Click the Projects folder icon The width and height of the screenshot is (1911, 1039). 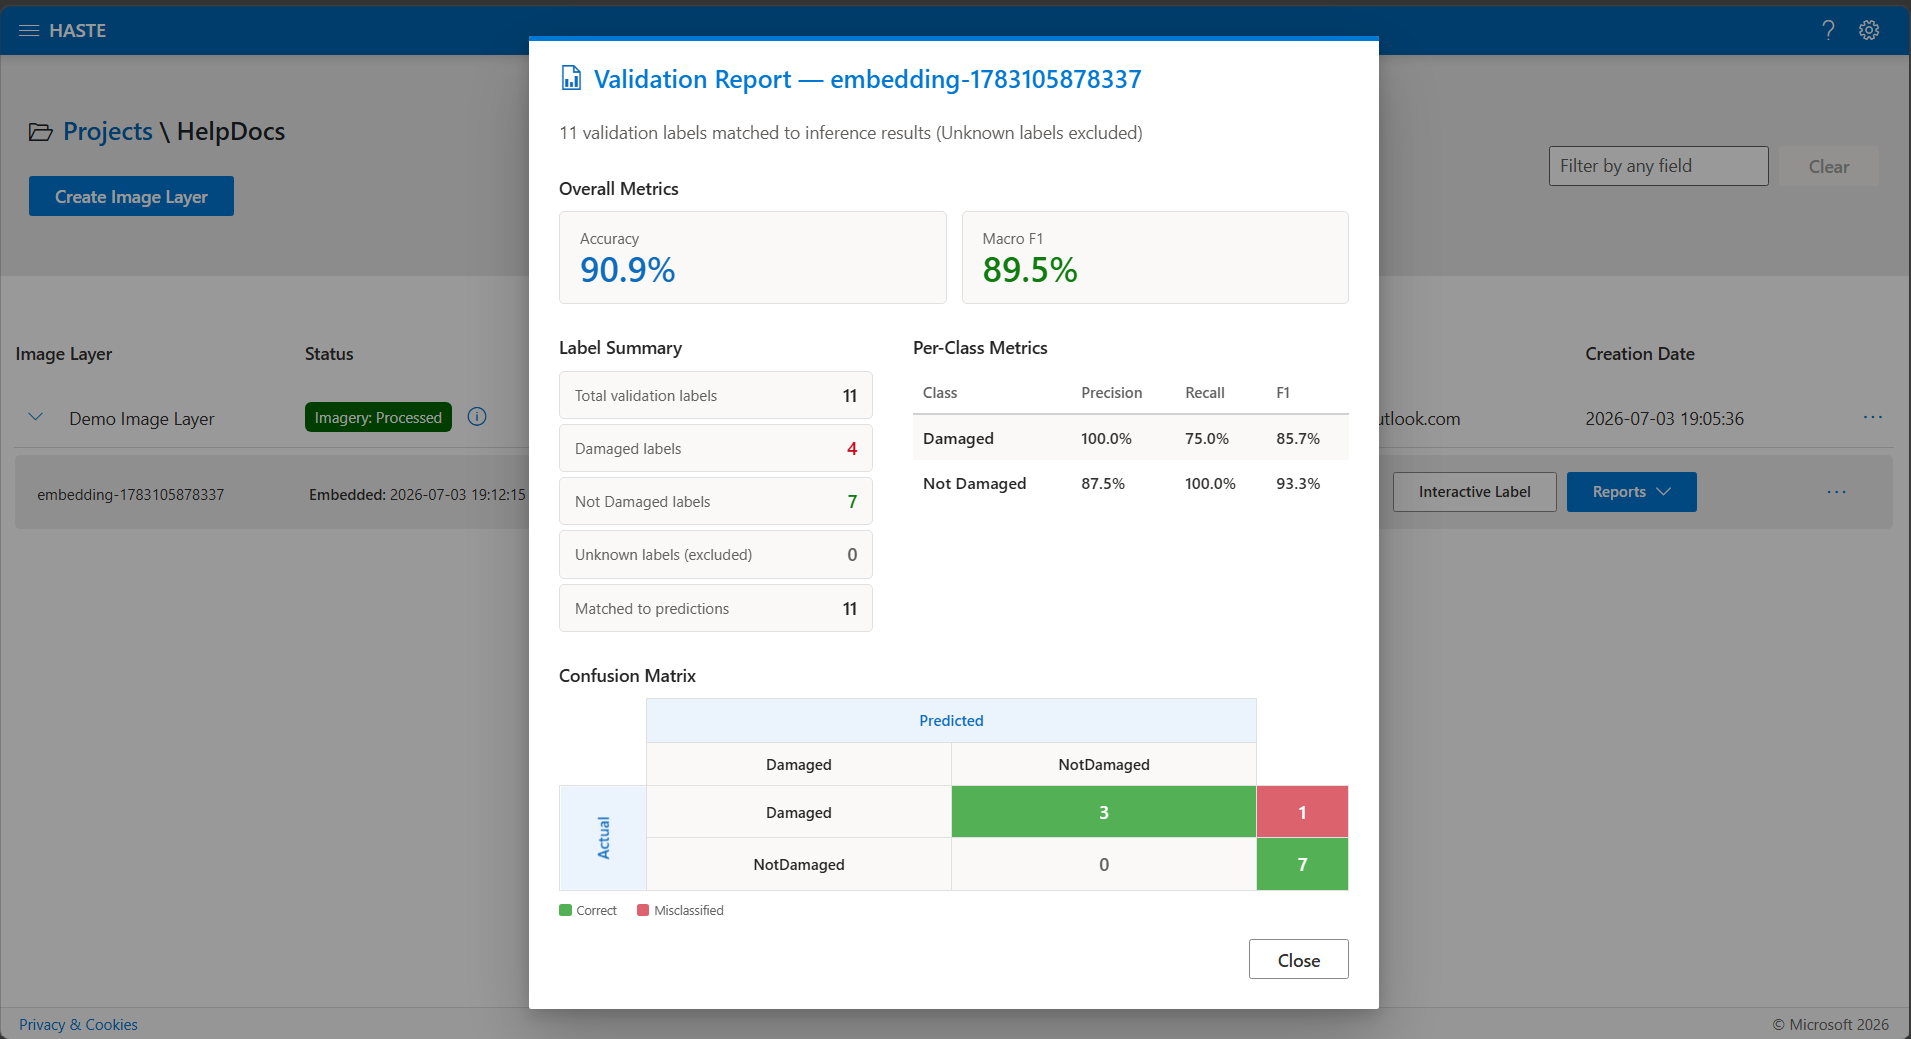click(x=40, y=132)
